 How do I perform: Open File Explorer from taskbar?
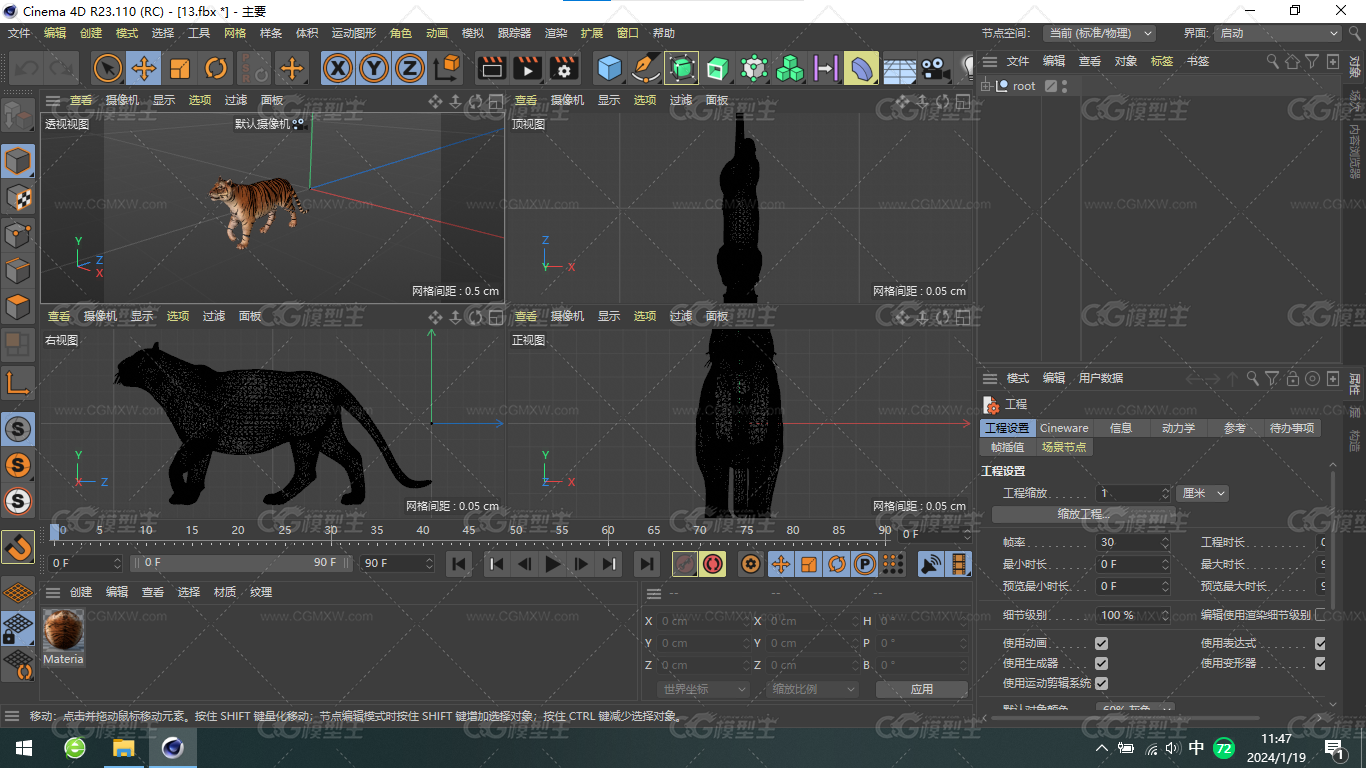click(x=123, y=748)
